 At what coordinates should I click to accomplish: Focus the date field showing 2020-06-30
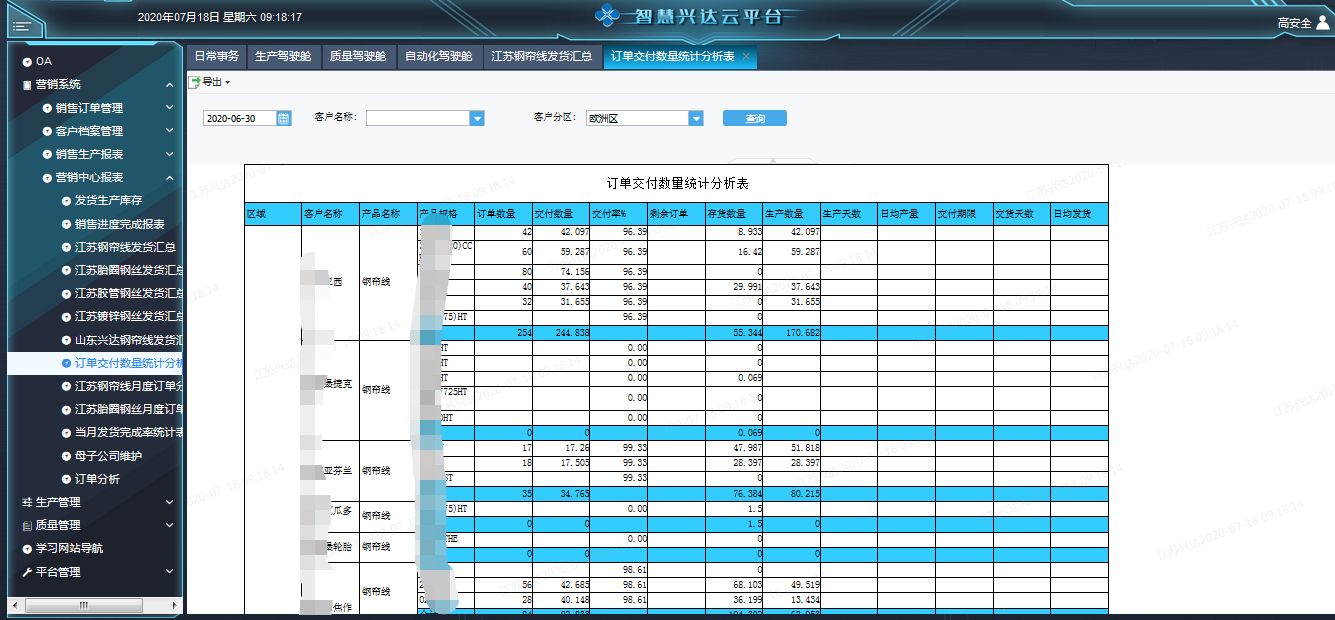[240, 118]
